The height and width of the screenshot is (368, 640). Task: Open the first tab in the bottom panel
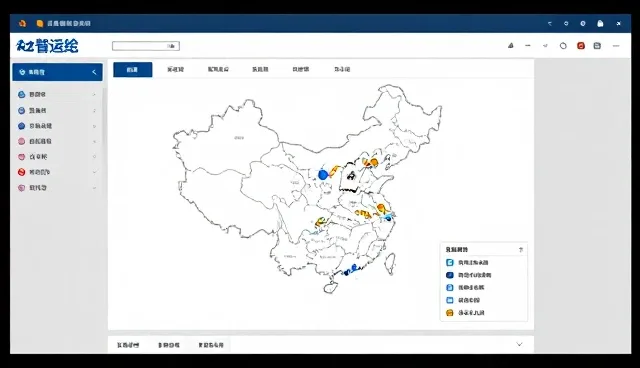128,345
